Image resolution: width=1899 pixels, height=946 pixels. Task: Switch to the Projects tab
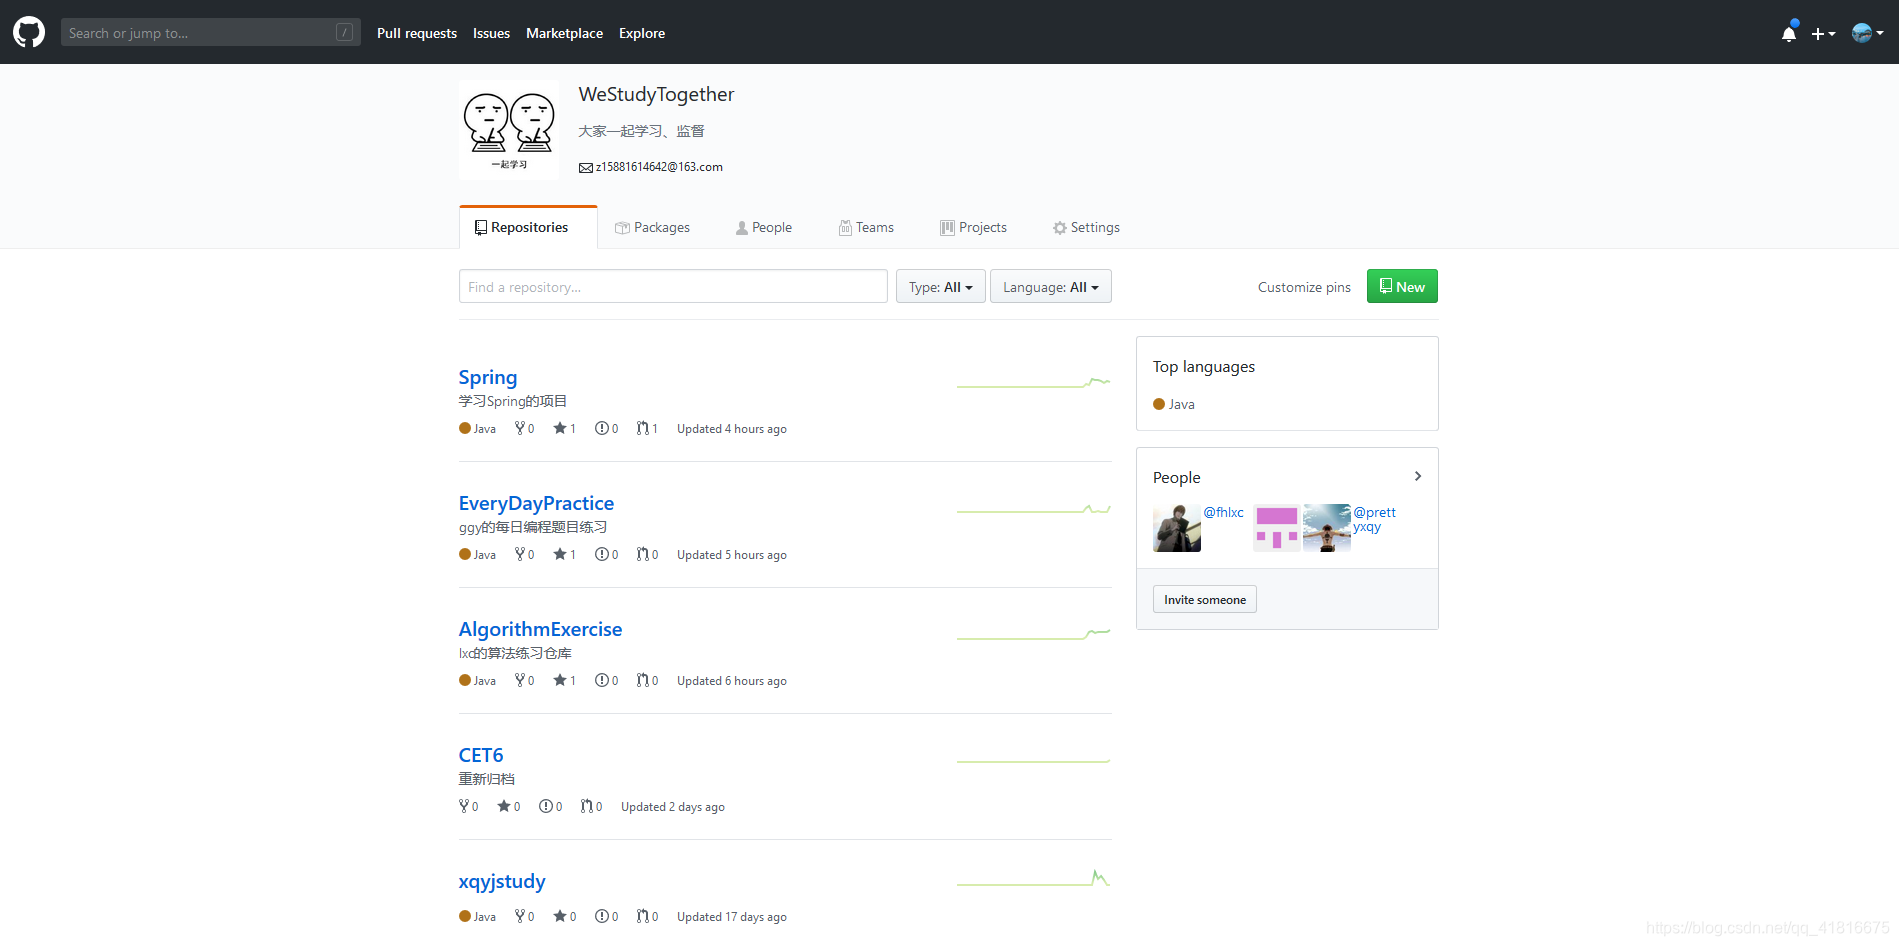973,228
